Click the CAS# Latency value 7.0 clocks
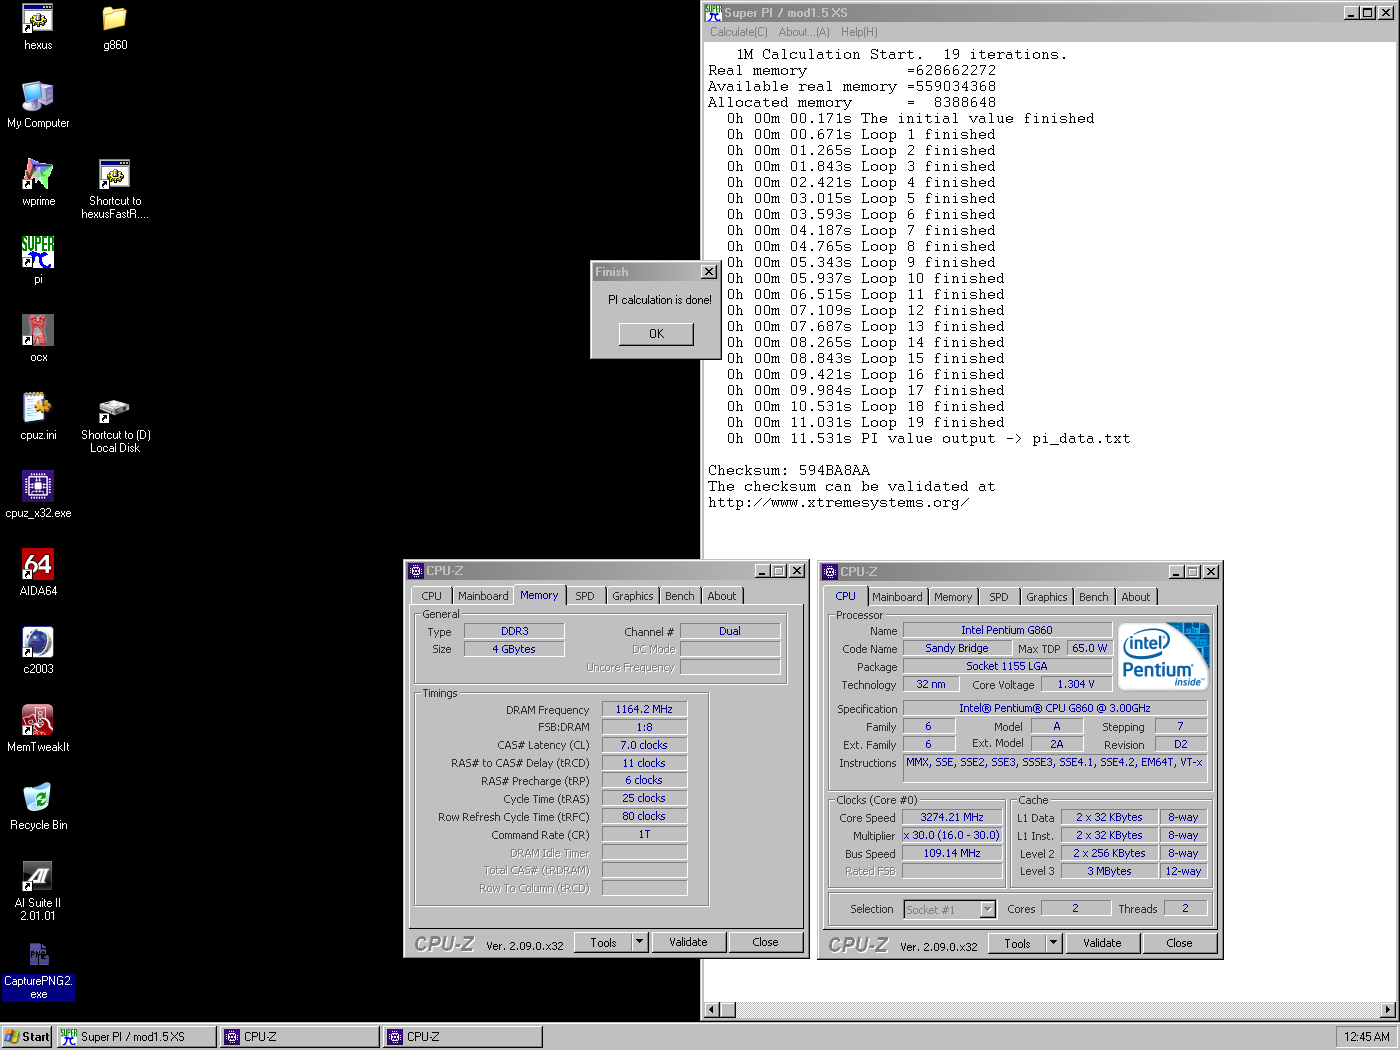Image resolution: width=1400 pixels, height=1050 pixels. (x=644, y=745)
